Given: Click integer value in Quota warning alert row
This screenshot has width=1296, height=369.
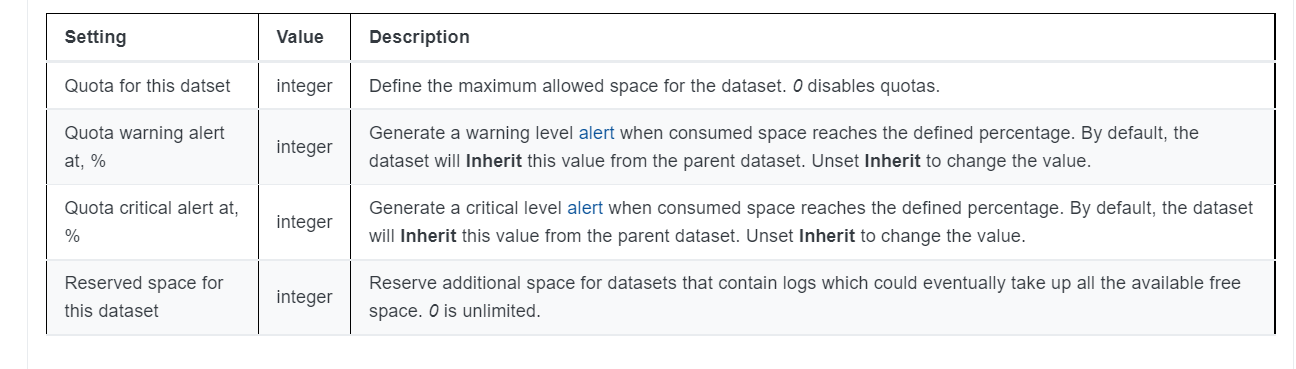Looking at the screenshot, I should [x=304, y=147].
